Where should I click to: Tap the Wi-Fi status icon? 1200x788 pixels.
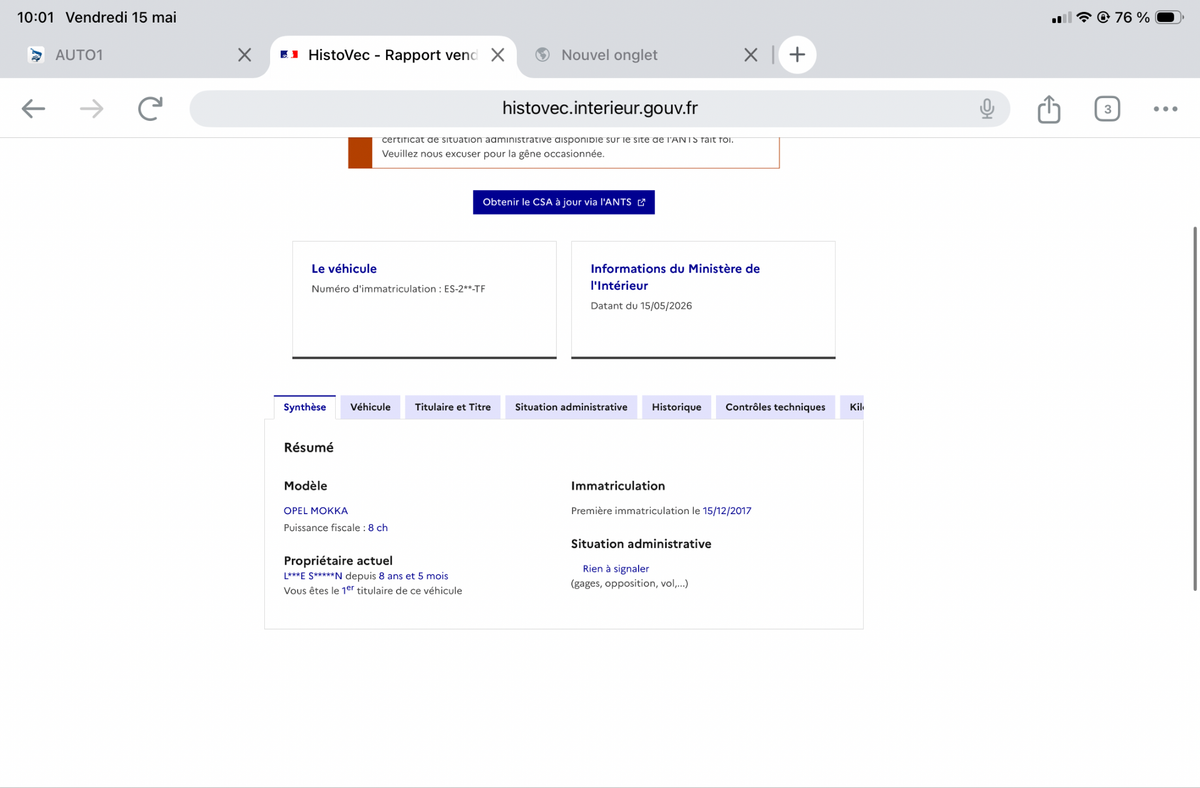[x=1084, y=17]
